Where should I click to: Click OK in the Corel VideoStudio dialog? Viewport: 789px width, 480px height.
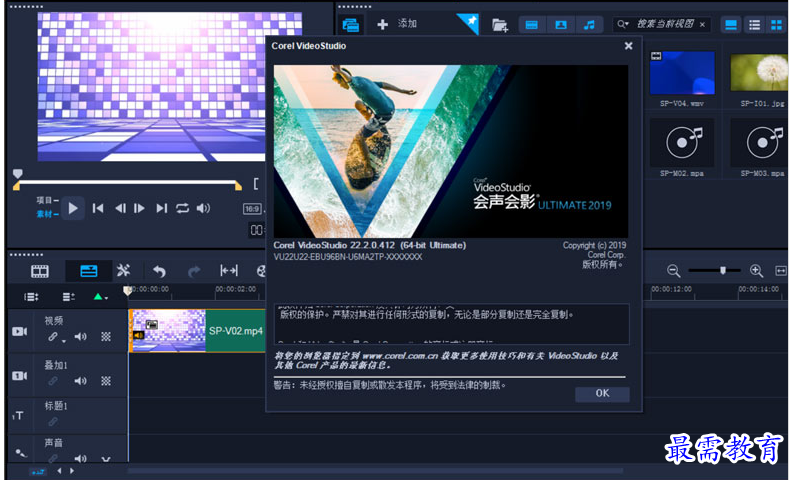pos(602,393)
